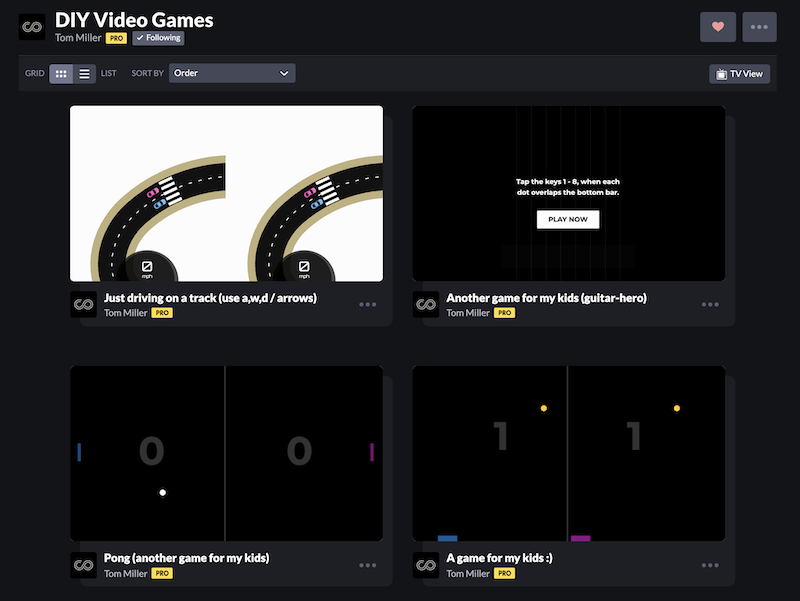The height and width of the screenshot is (601, 800).
Task: Click the speedometer mph gauge in left track preview
Action: (147, 267)
